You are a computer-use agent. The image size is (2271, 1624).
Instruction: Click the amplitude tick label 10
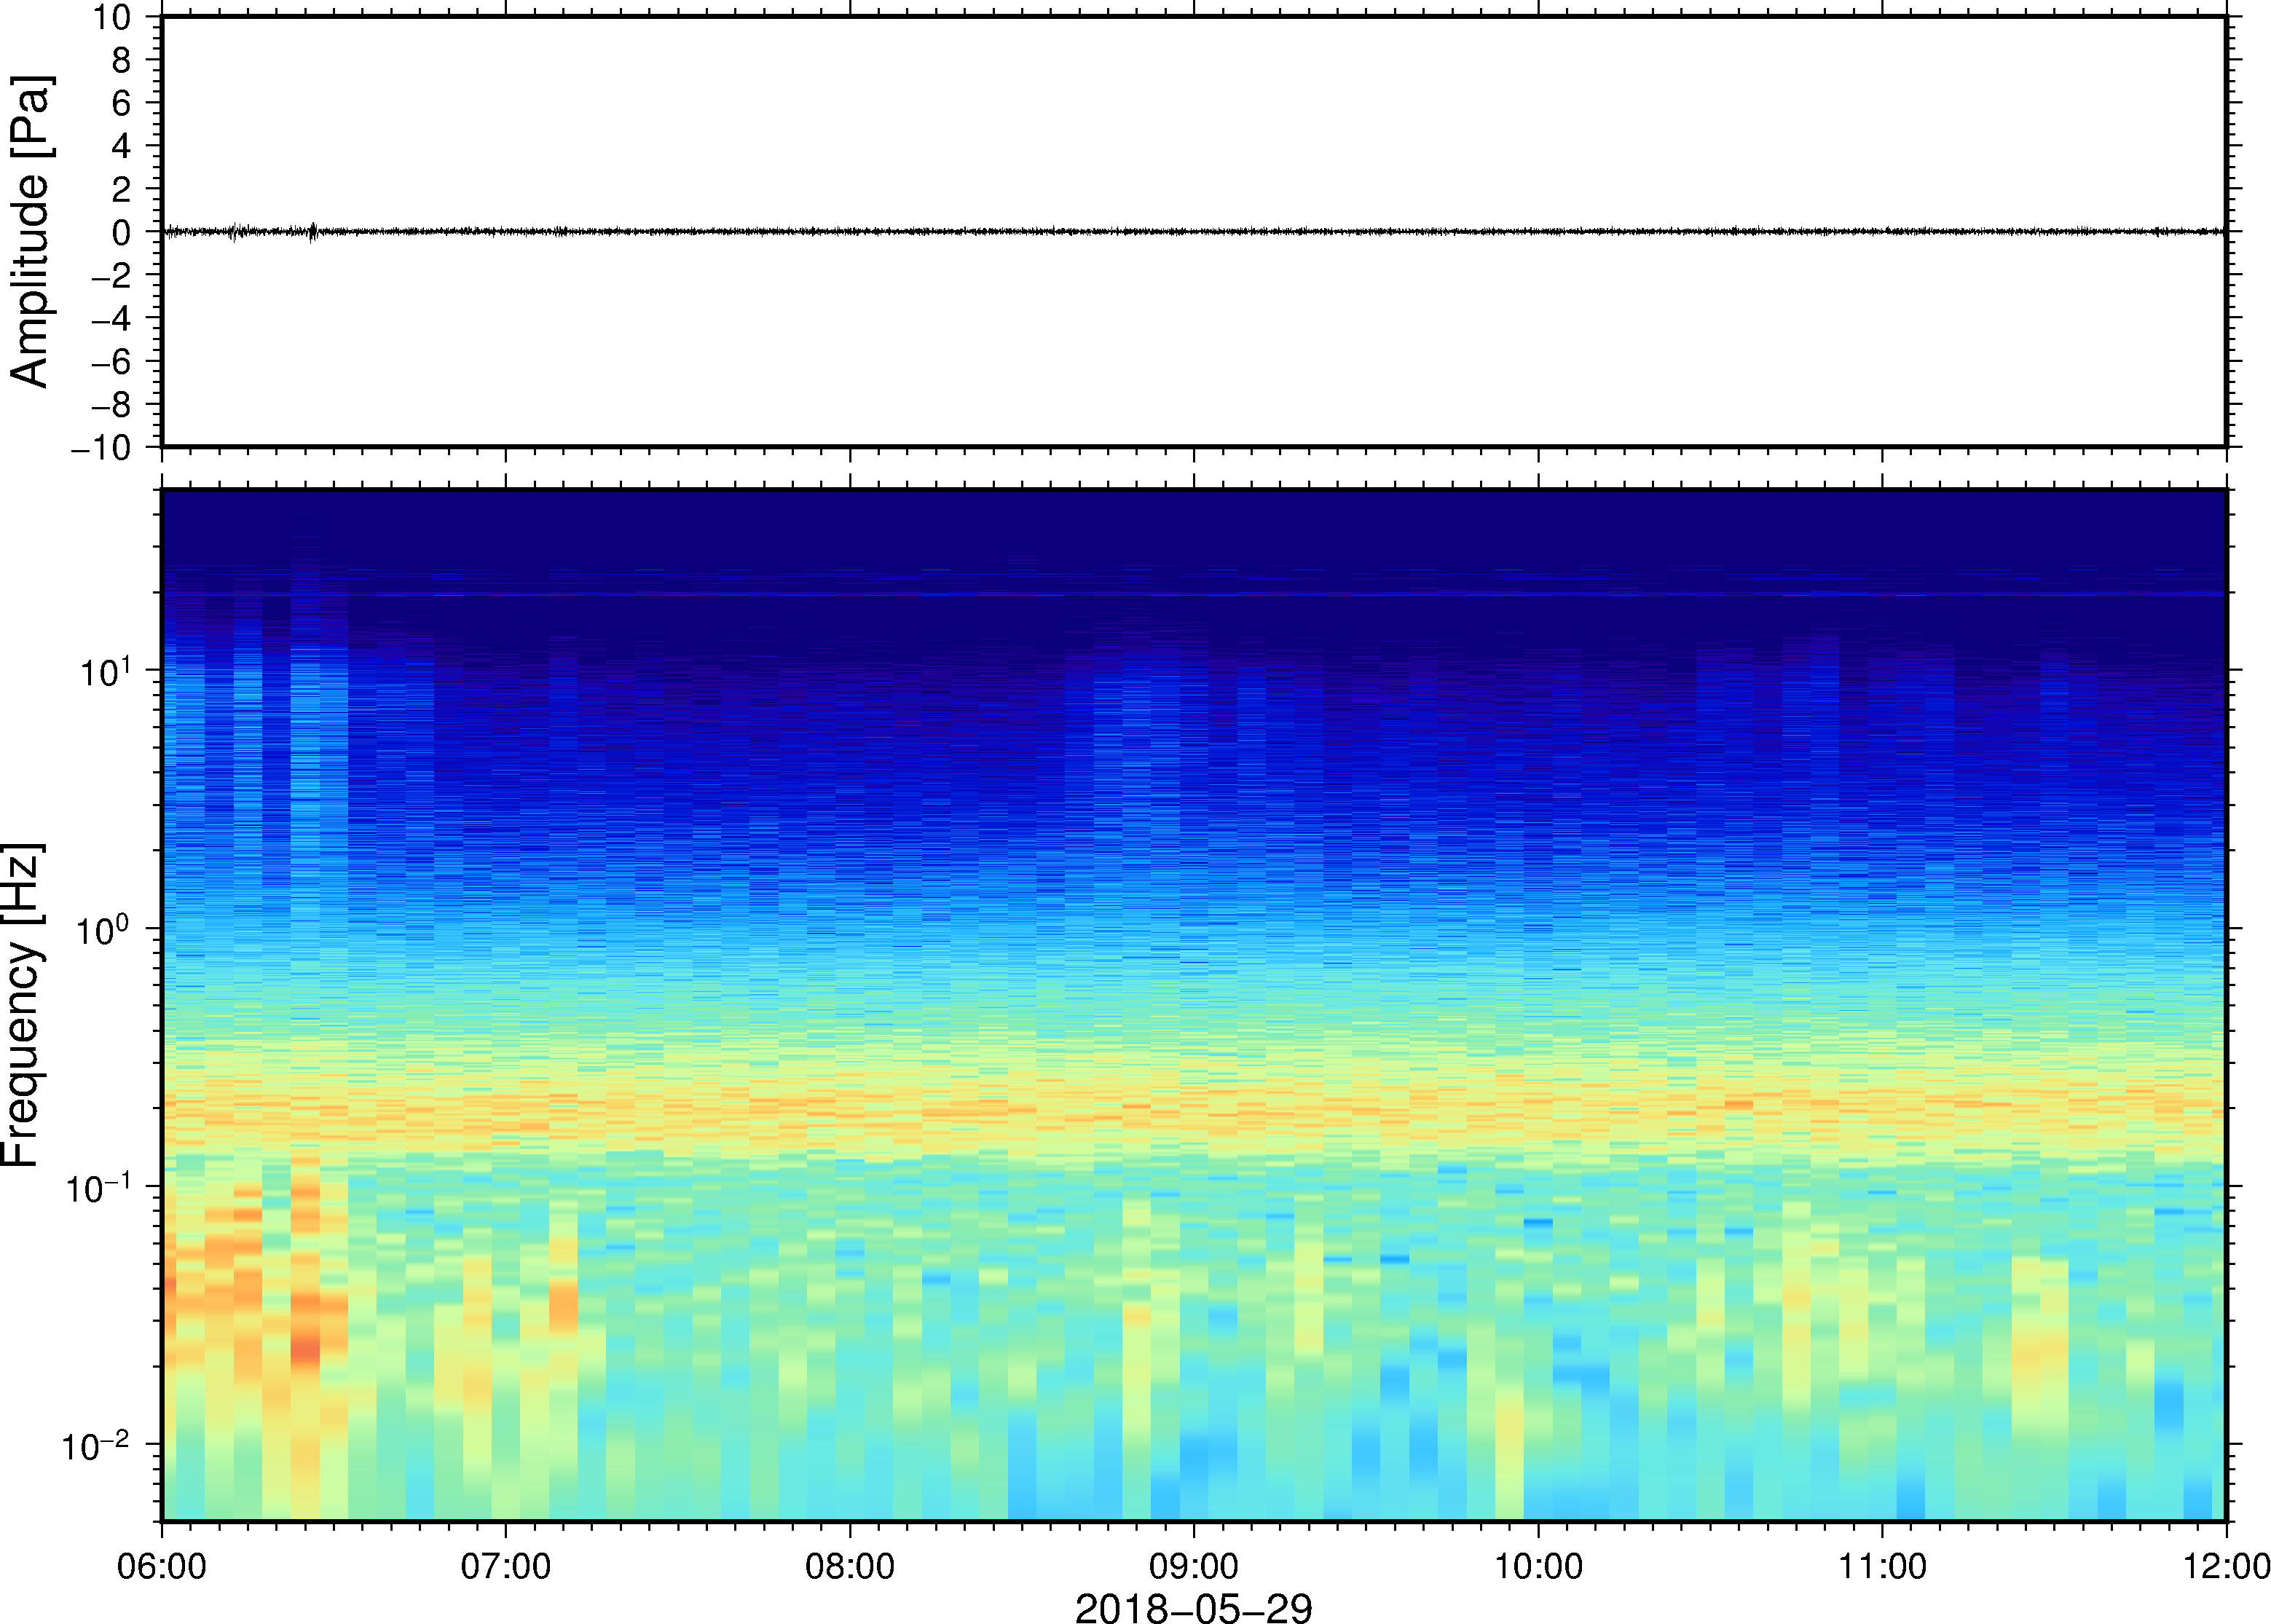(x=112, y=17)
